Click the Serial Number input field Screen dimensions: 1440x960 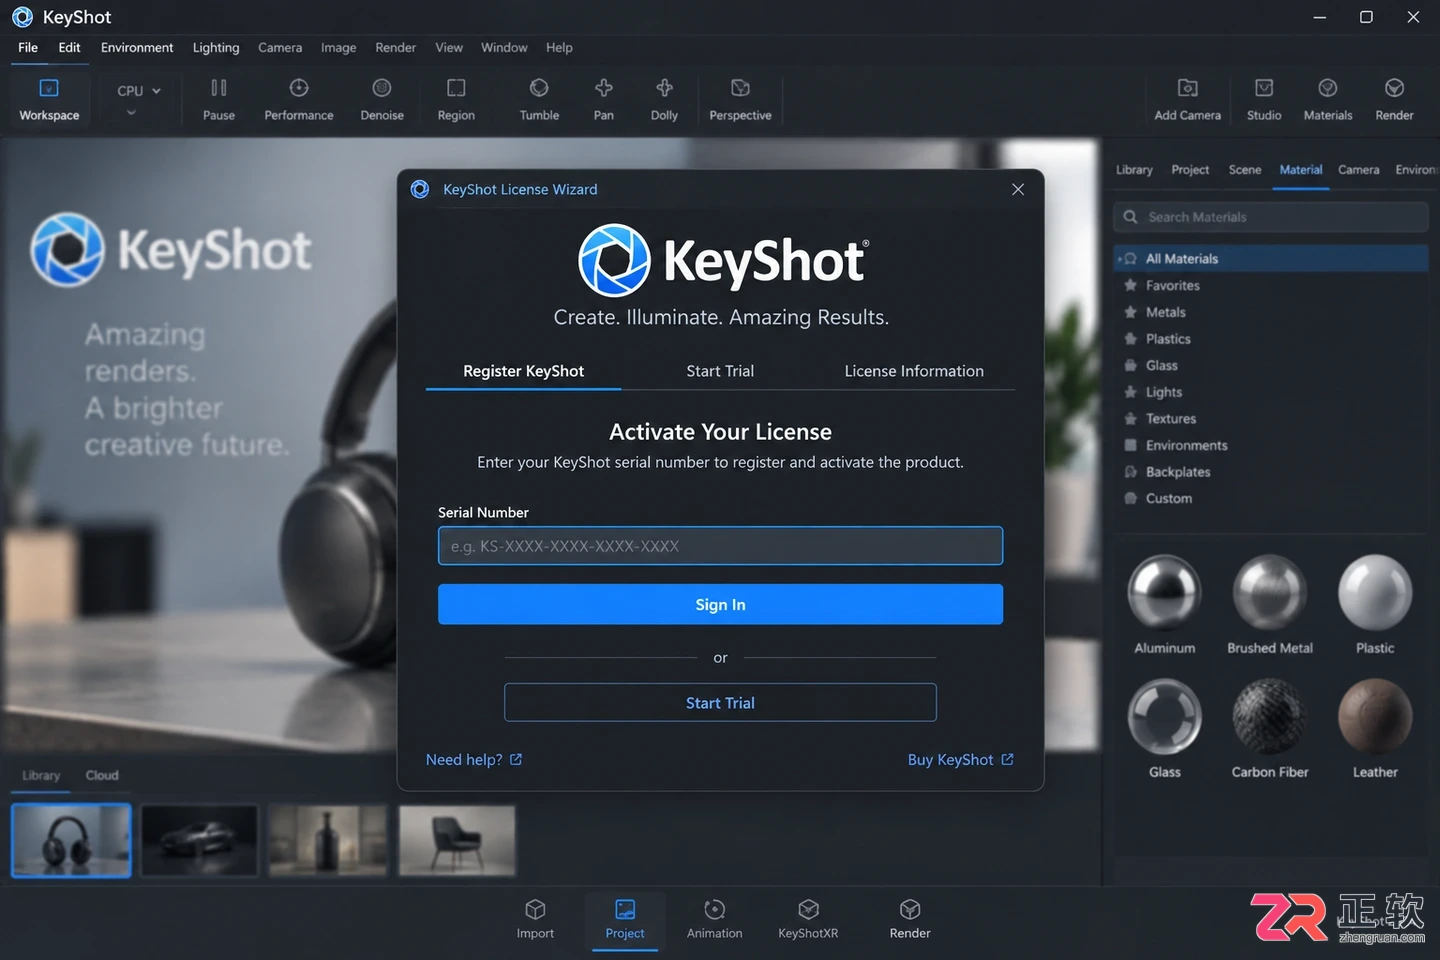coord(720,546)
